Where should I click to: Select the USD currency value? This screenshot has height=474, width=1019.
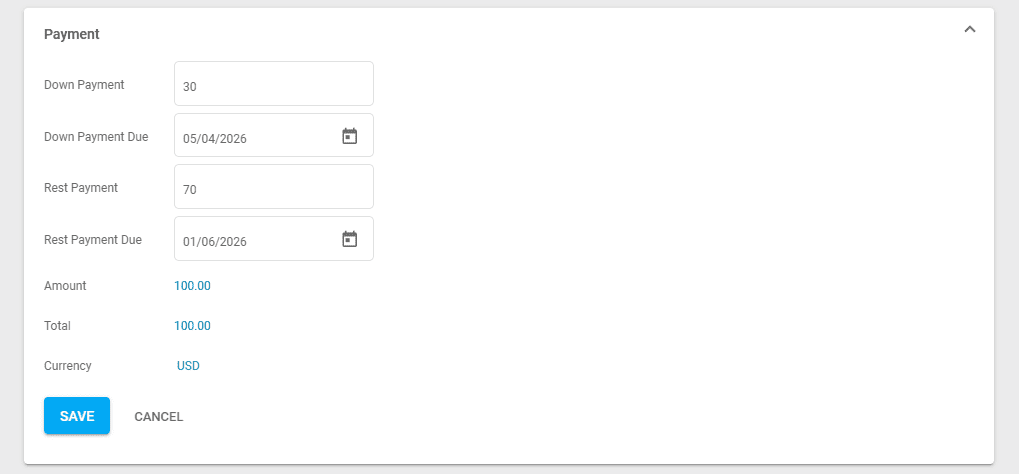[x=188, y=366]
